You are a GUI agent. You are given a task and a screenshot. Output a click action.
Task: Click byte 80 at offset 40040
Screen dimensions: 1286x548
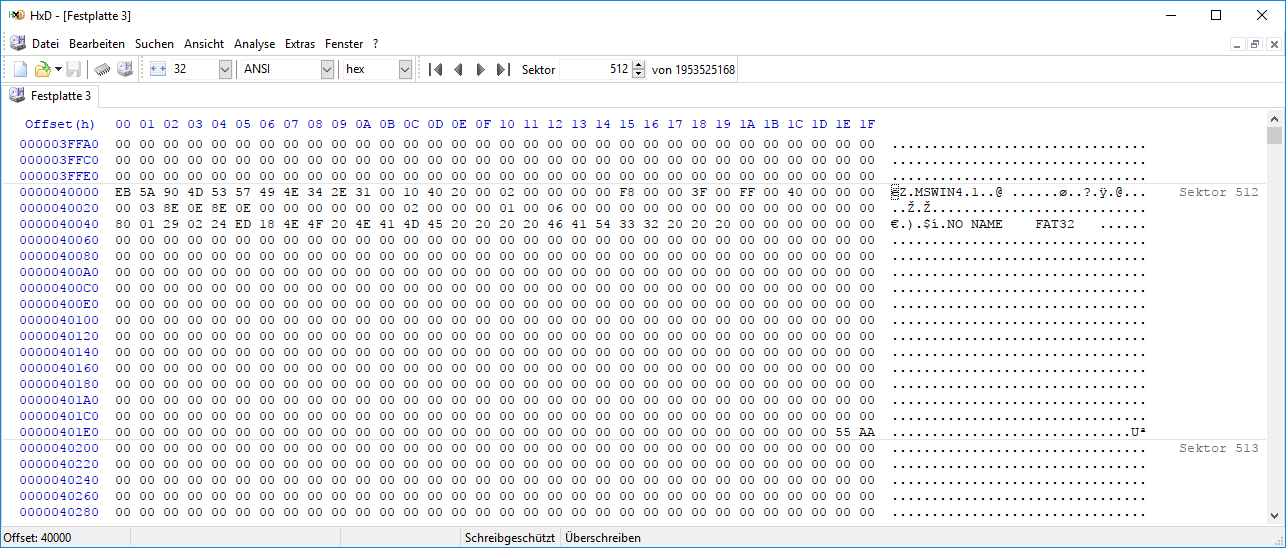pos(123,224)
